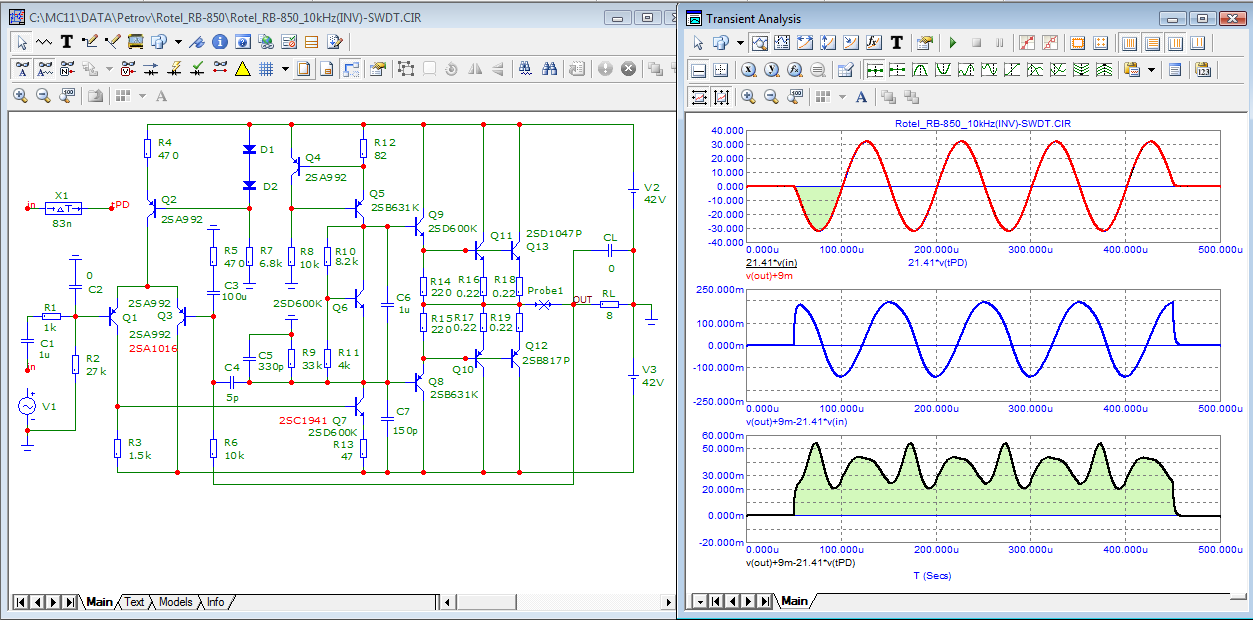Click the Probe1 label in schematic
The height and width of the screenshot is (620, 1253).
pyautogui.click(x=545, y=291)
